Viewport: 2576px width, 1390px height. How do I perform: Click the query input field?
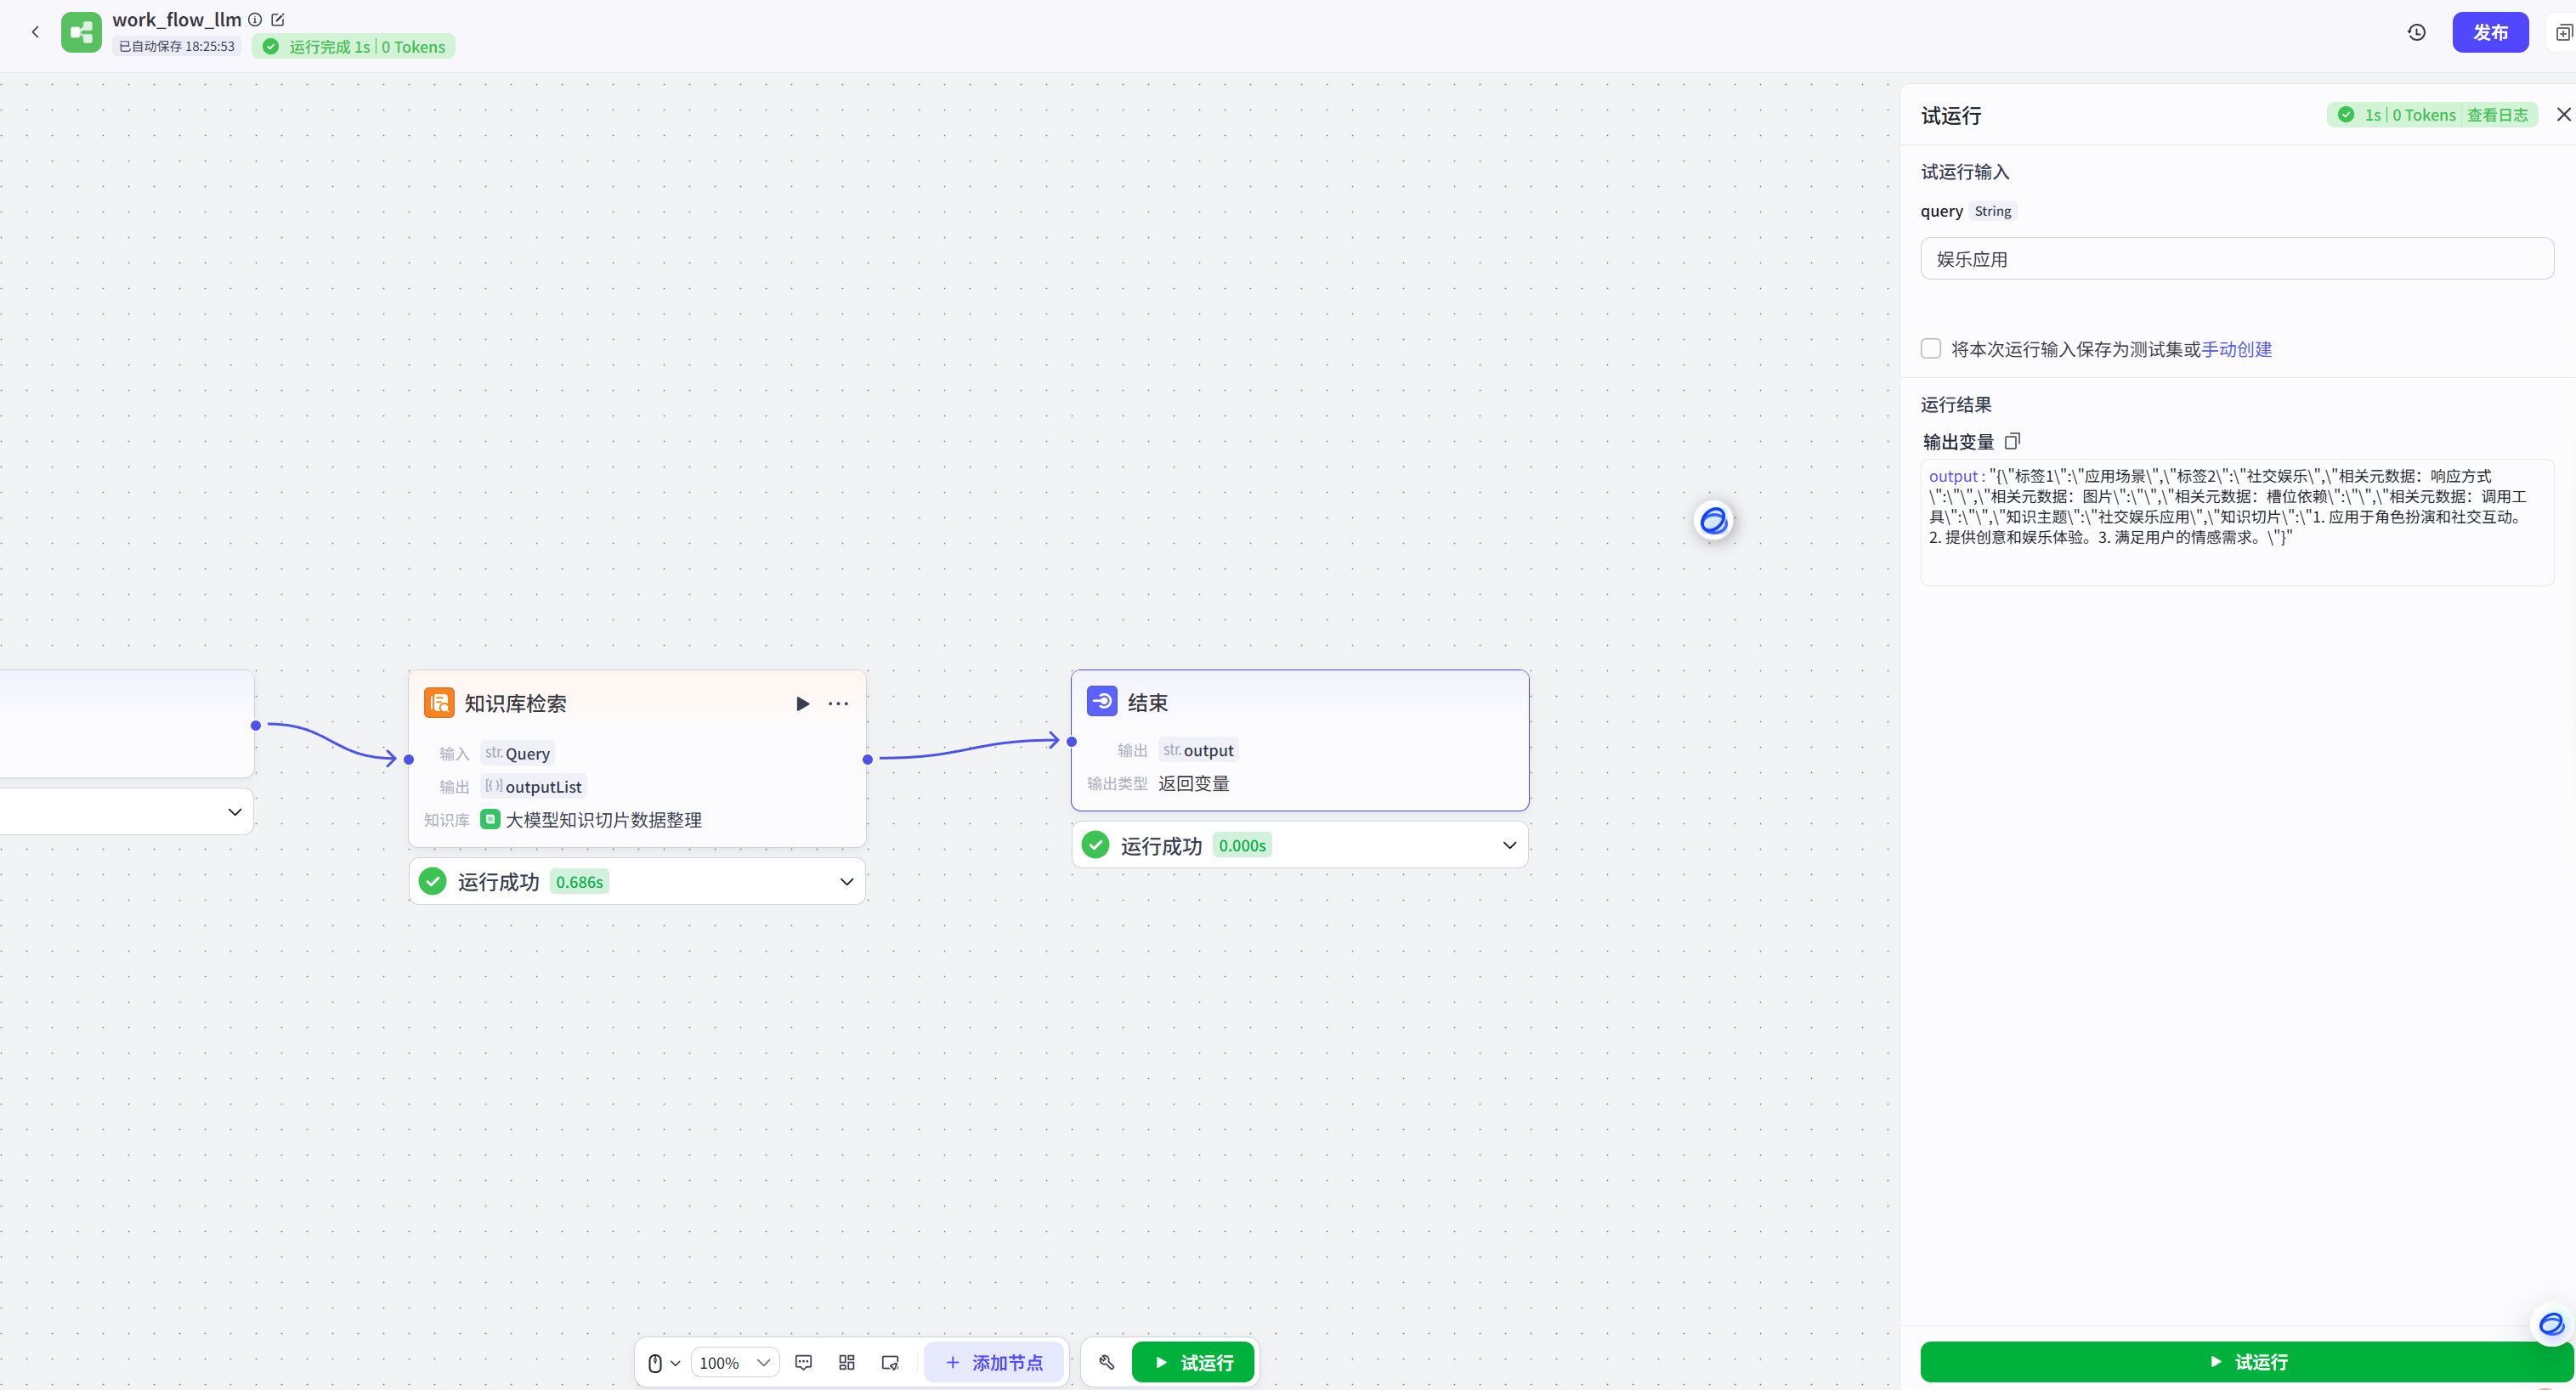click(x=2236, y=259)
